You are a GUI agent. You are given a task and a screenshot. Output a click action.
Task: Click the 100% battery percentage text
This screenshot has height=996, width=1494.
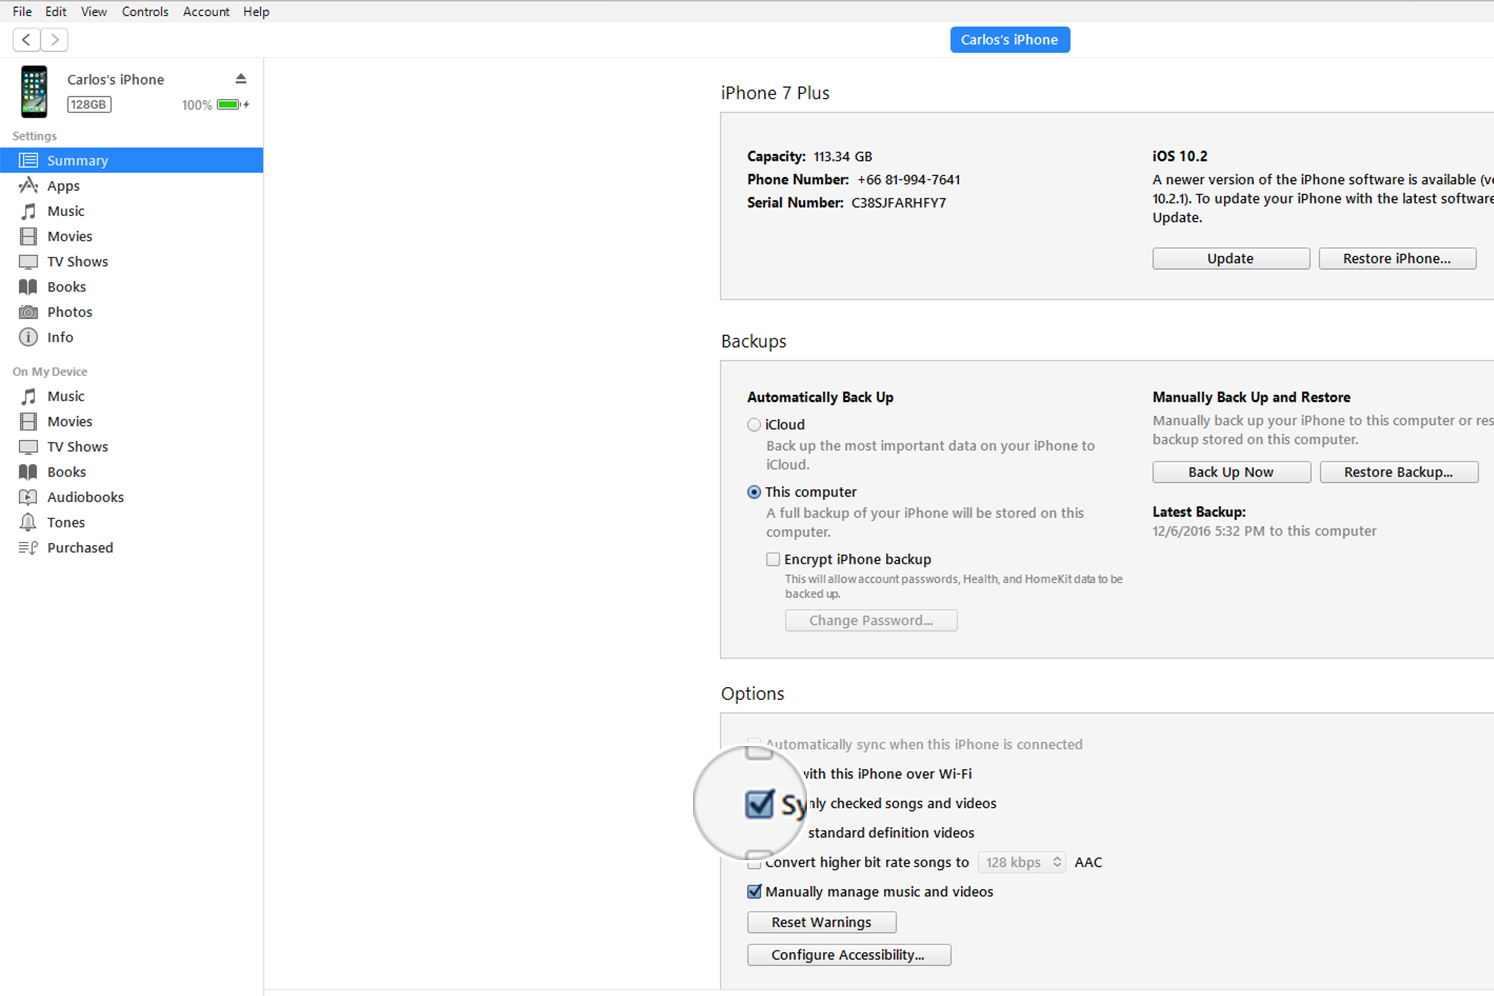pos(197,105)
